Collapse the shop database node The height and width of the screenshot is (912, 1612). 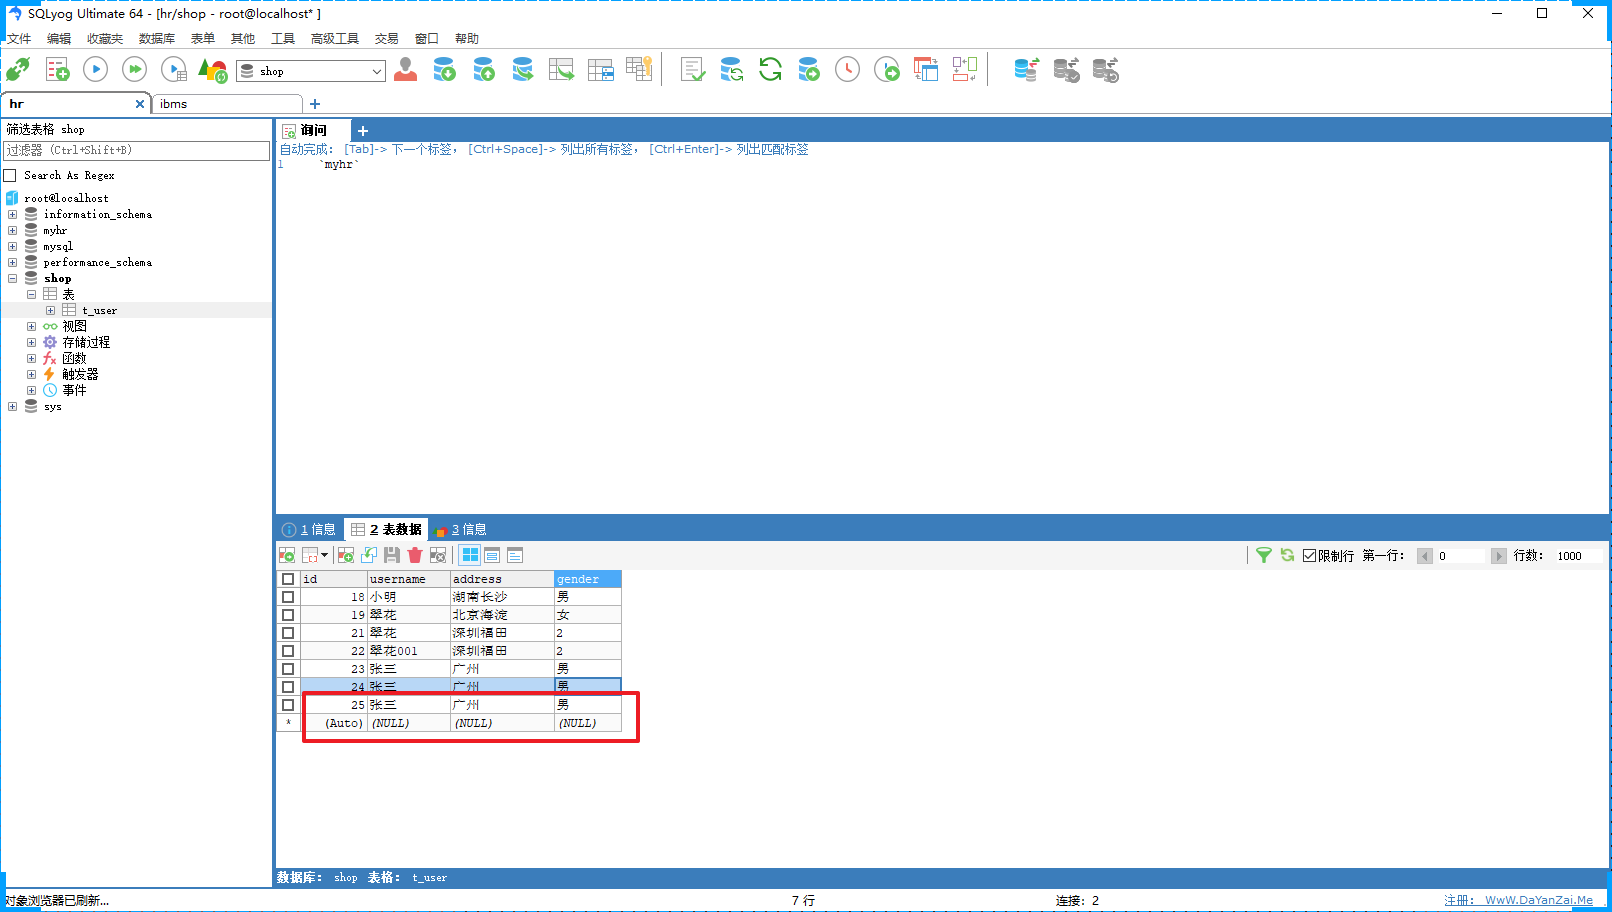point(12,278)
